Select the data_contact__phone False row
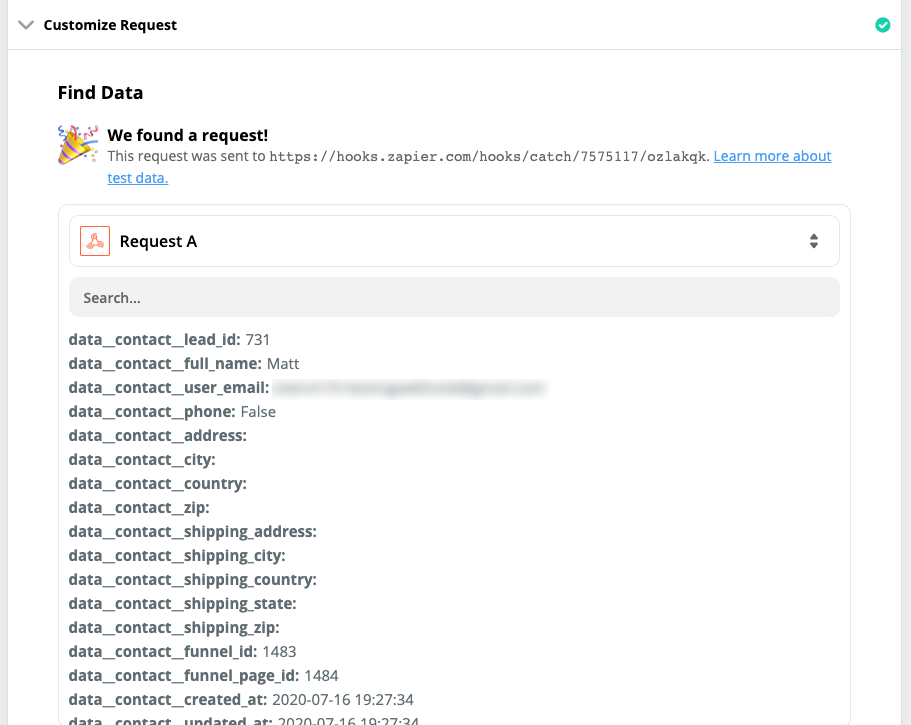The width and height of the screenshot is (911, 725). [x=172, y=412]
